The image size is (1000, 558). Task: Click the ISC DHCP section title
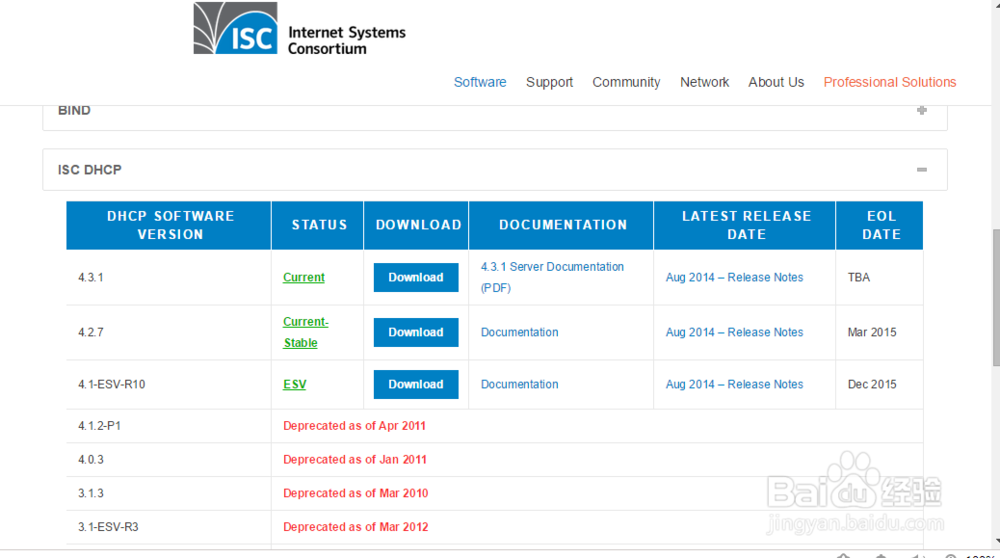(89, 170)
